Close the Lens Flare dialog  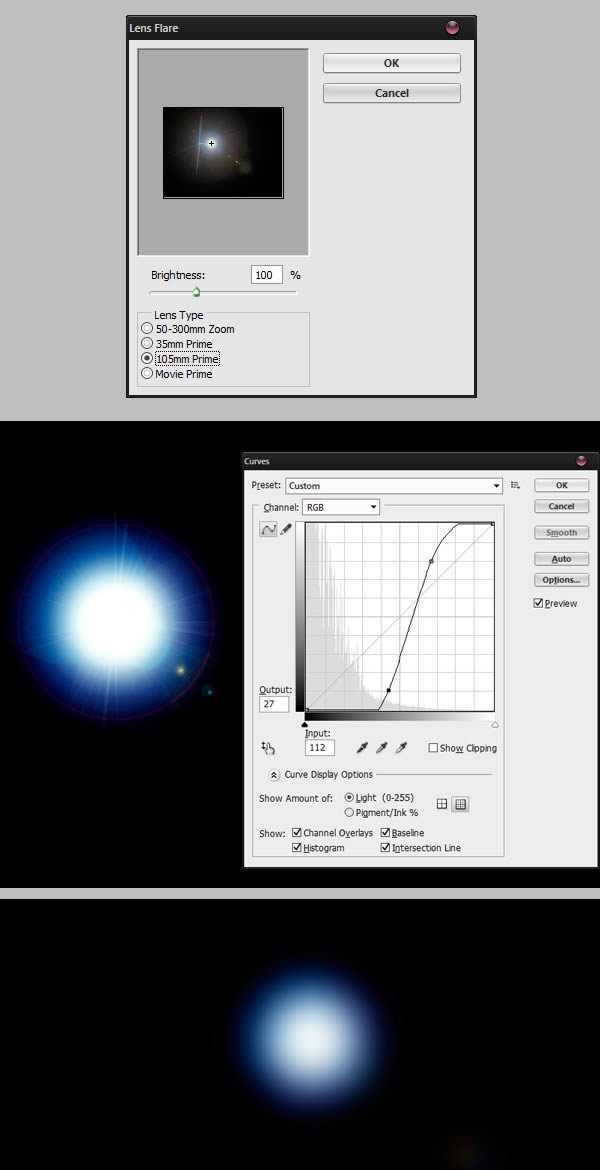tap(452, 28)
